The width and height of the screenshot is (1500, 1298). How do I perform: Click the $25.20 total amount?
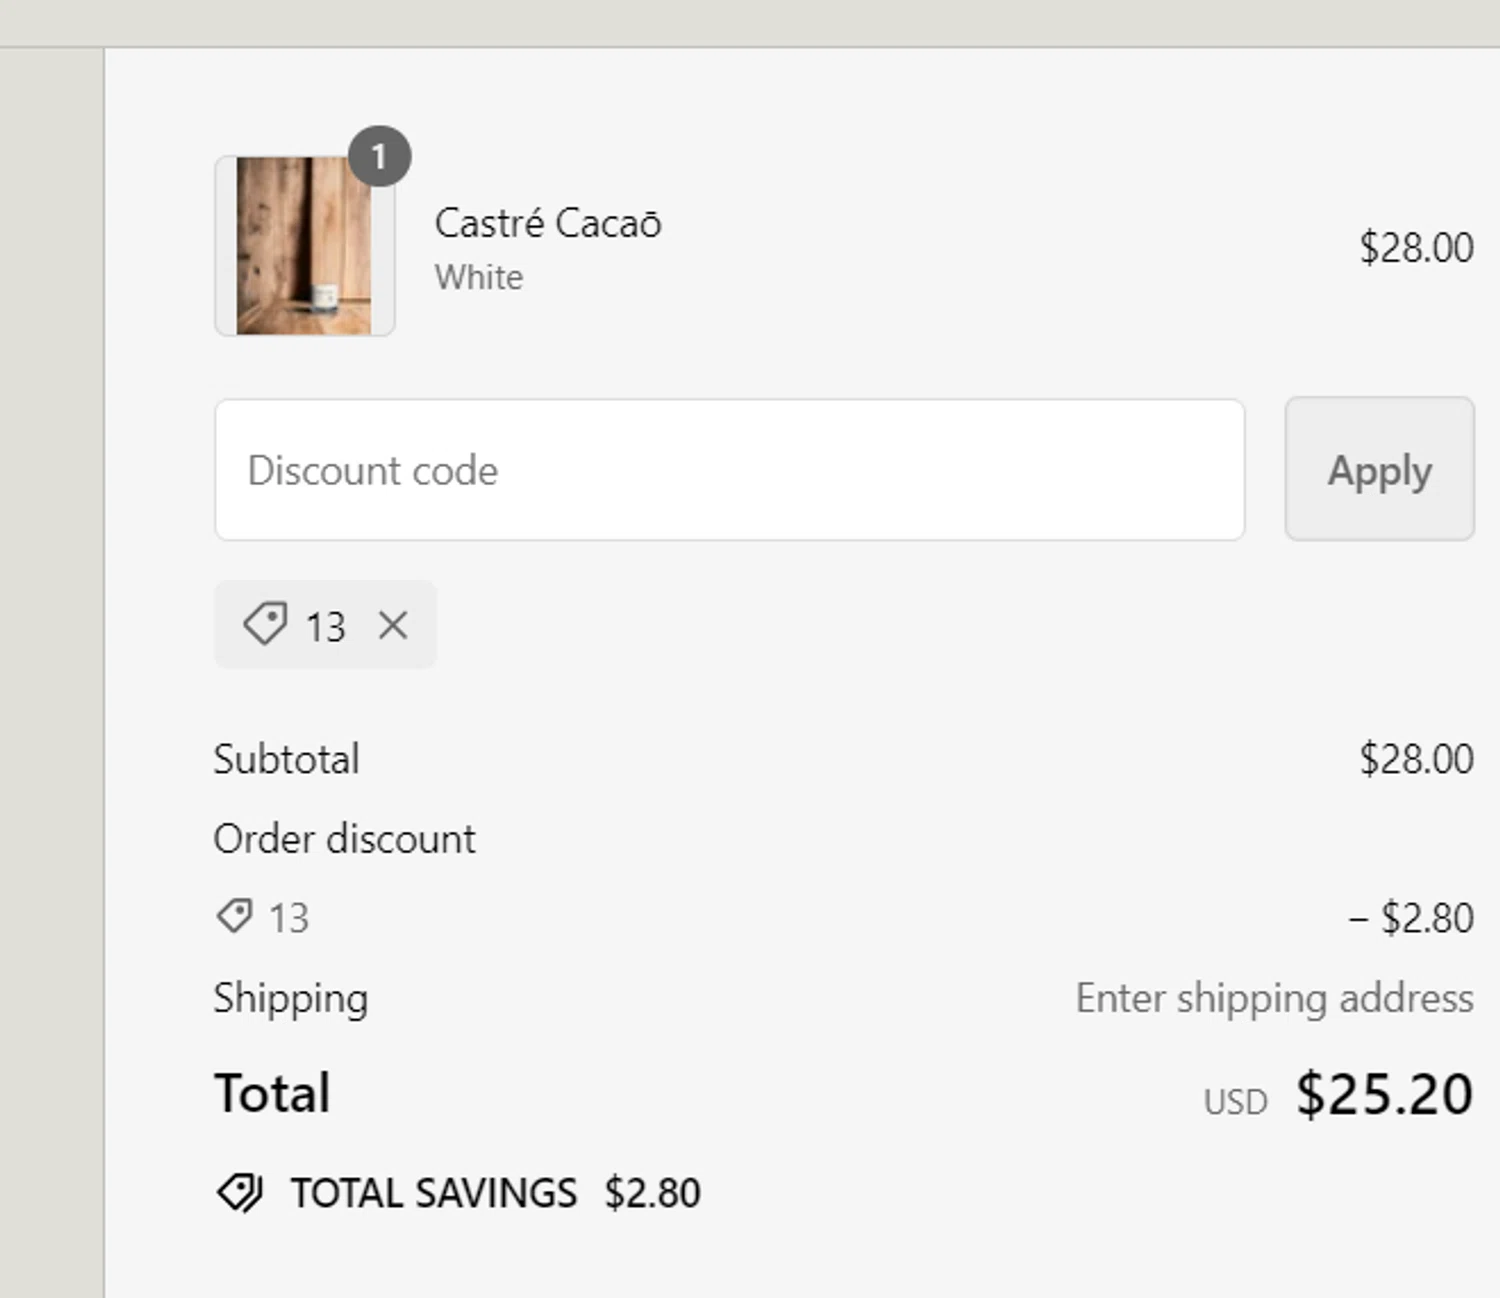(x=1384, y=1094)
